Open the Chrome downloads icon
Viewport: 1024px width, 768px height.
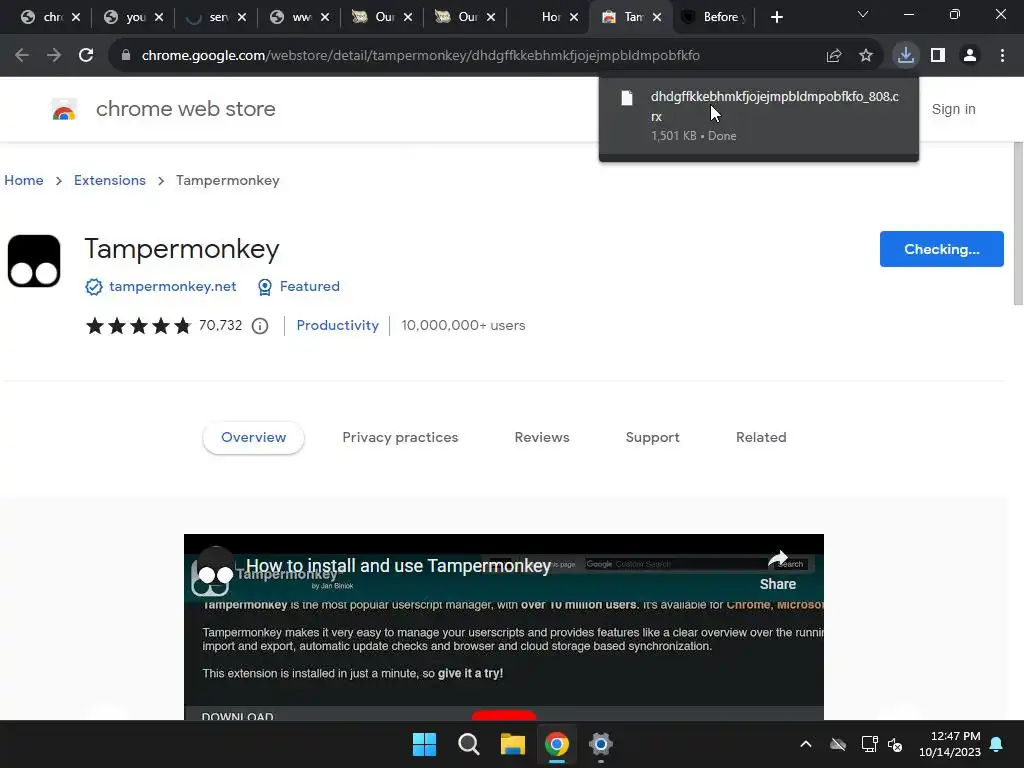coord(906,56)
